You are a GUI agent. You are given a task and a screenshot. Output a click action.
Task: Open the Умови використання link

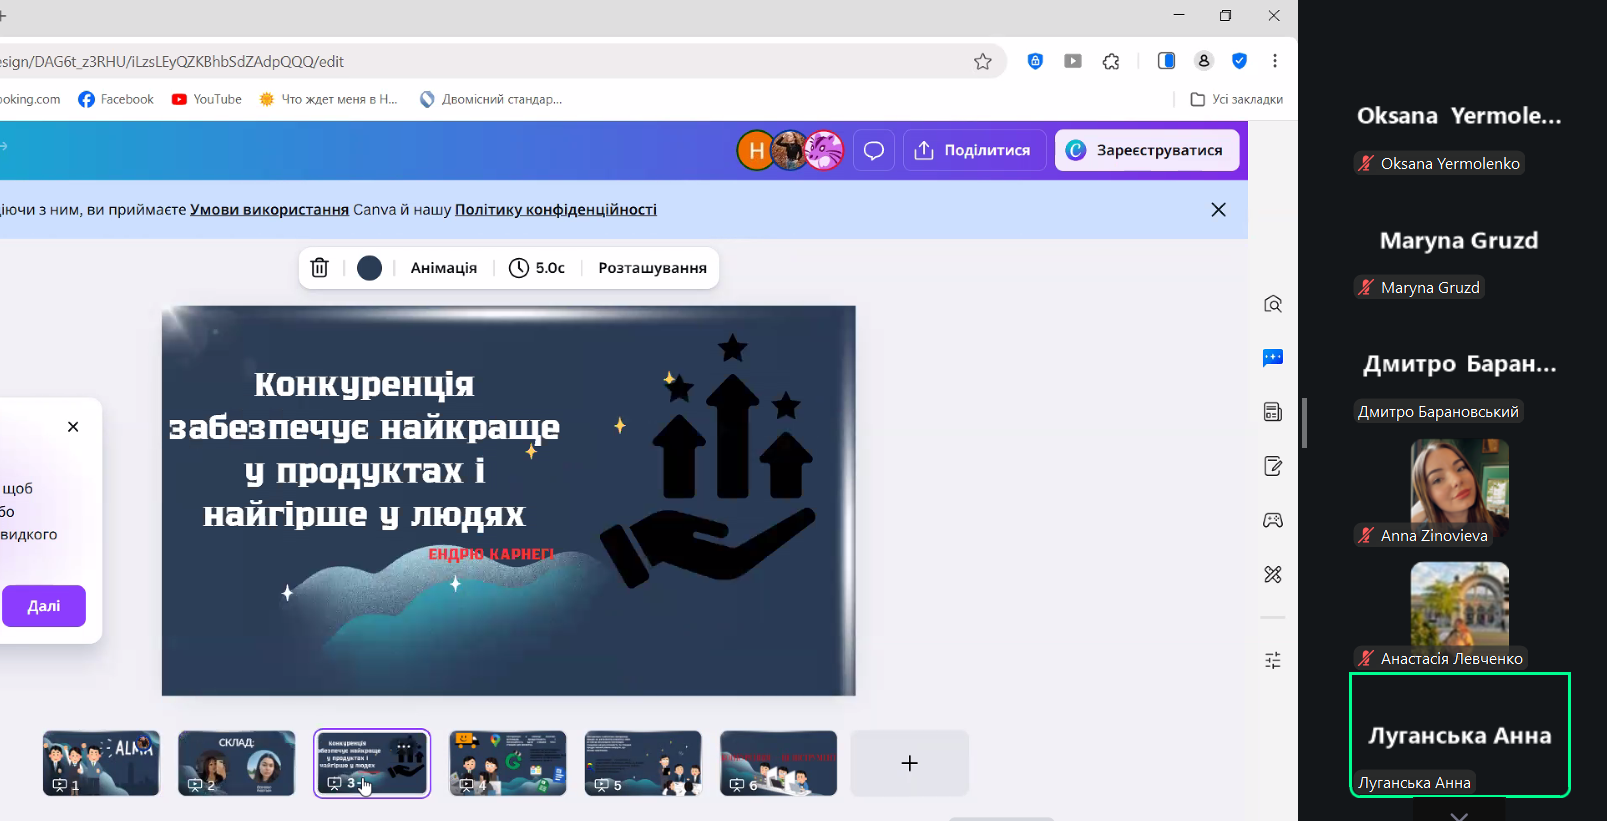click(x=269, y=210)
